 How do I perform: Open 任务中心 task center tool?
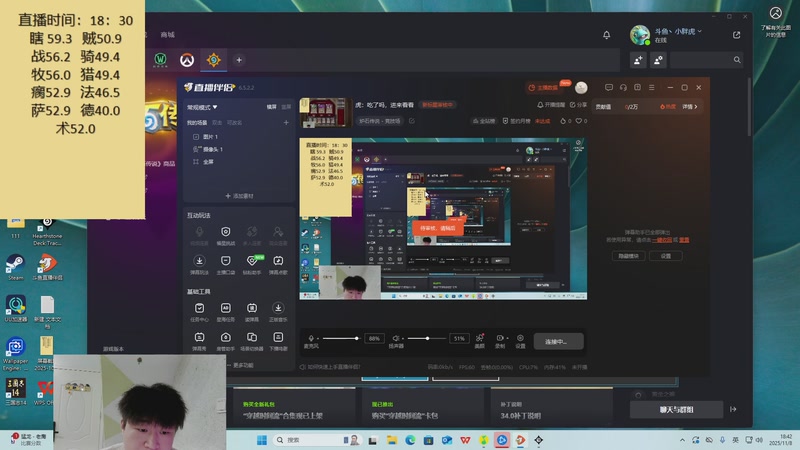coord(199,312)
